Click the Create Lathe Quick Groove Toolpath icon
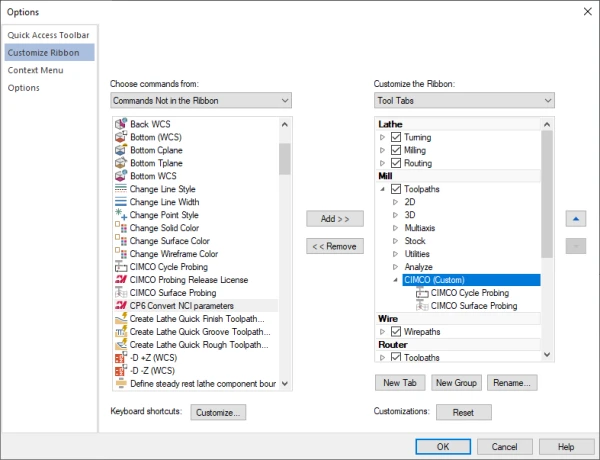Viewport: 600px width, 460px height. (x=120, y=332)
